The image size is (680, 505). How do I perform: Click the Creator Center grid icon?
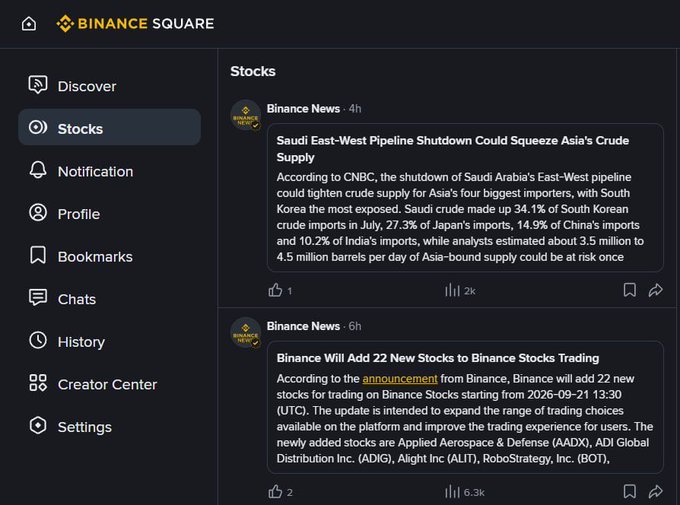[x=38, y=383]
